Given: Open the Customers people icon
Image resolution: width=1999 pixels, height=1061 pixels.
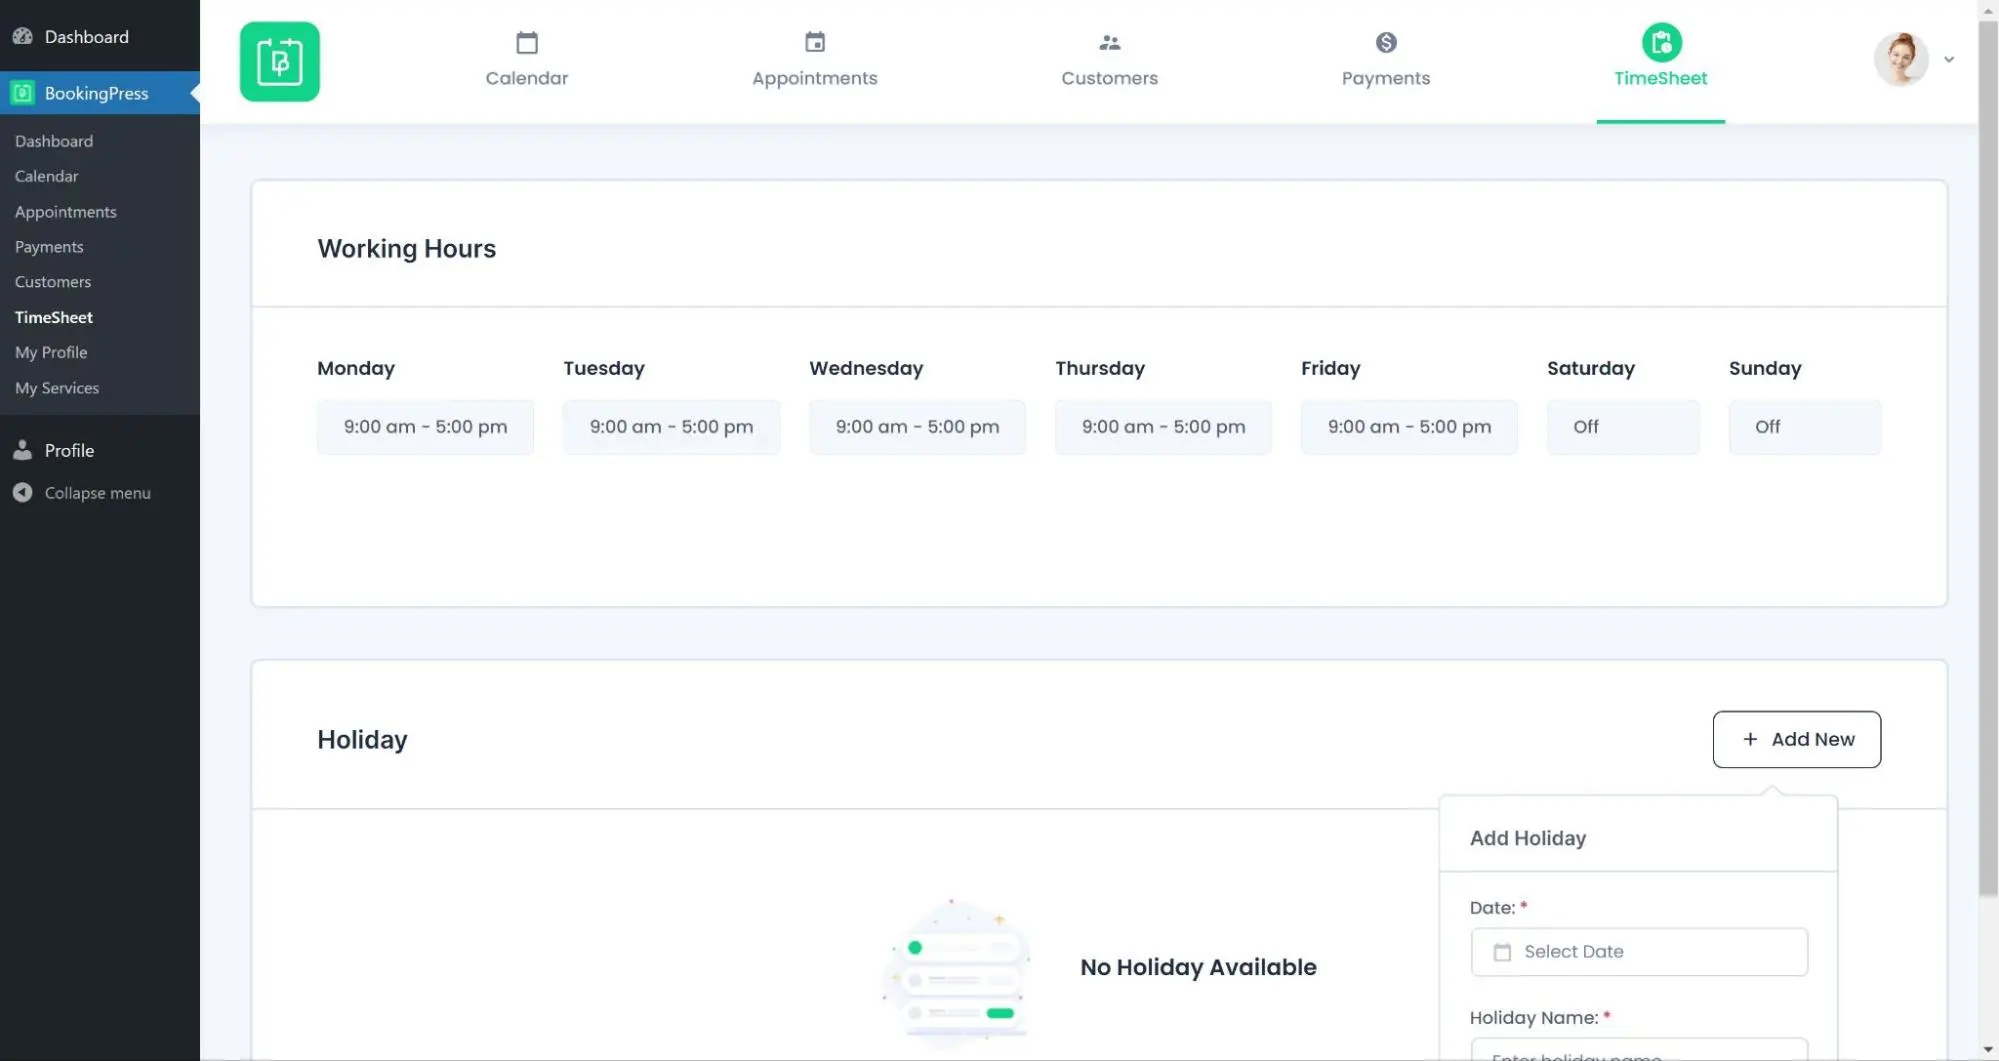Looking at the screenshot, I should pyautogui.click(x=1109, y=42).
